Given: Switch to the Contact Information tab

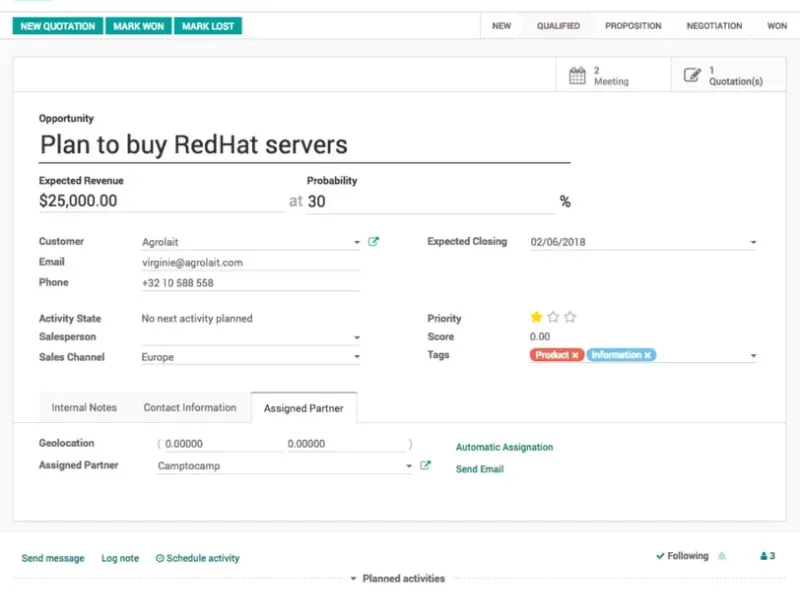Looking at the screenshot, I should (x=190, y=408).
